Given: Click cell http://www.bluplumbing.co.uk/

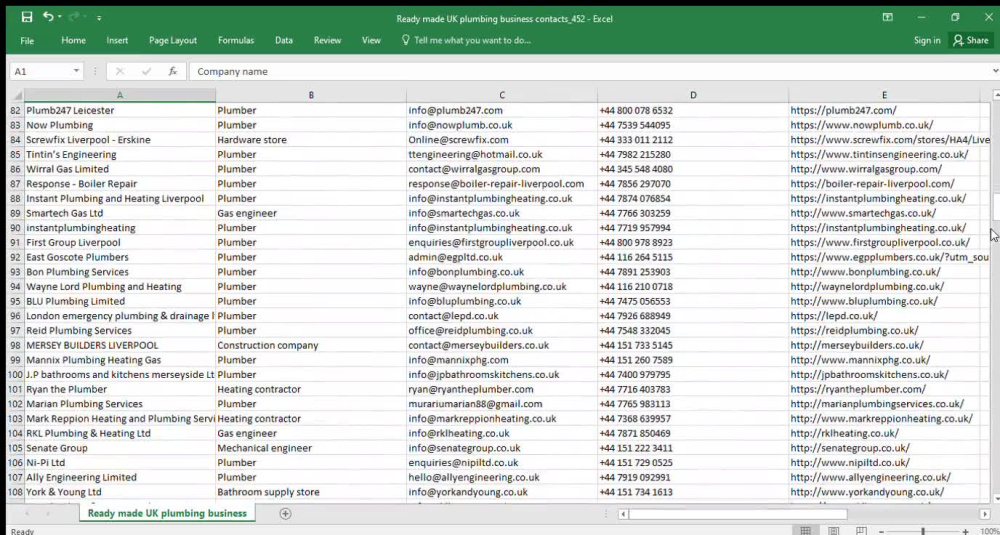Looking at the screenshot, I should (x=885, y=301).
